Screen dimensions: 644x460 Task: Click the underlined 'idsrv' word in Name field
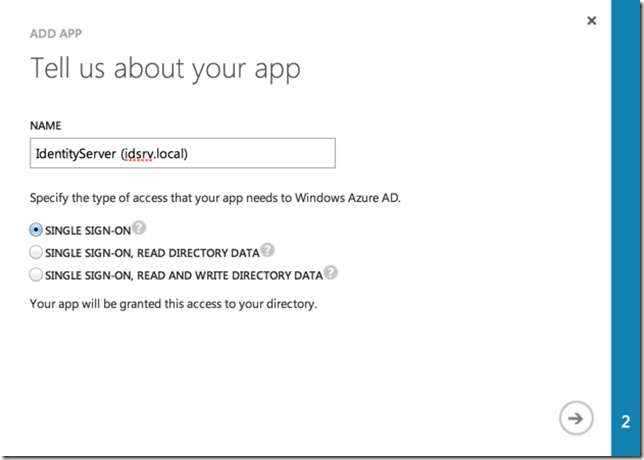[x=142, y=153]
